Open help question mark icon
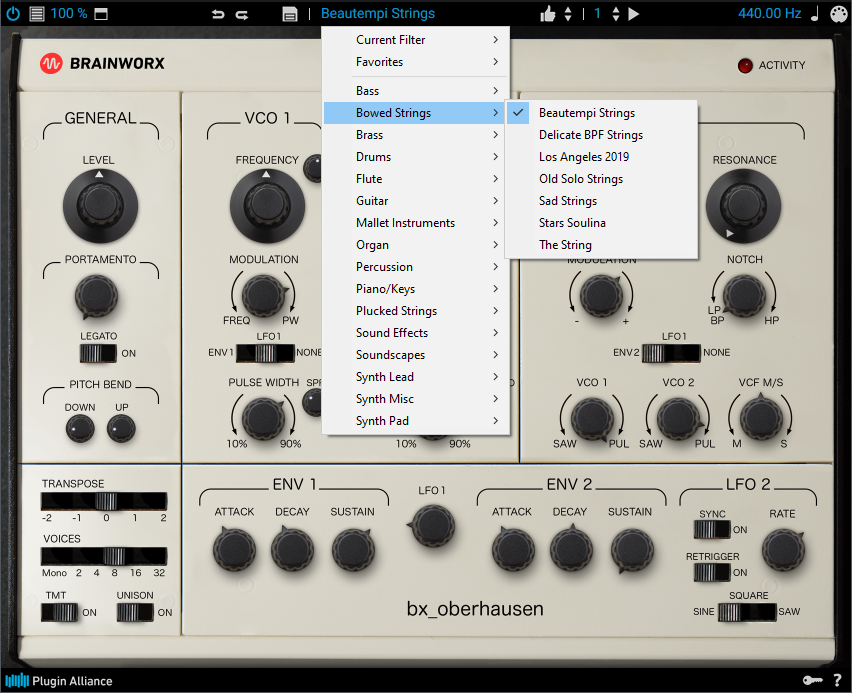Screen dimensions: 852x693 [837, 680]
